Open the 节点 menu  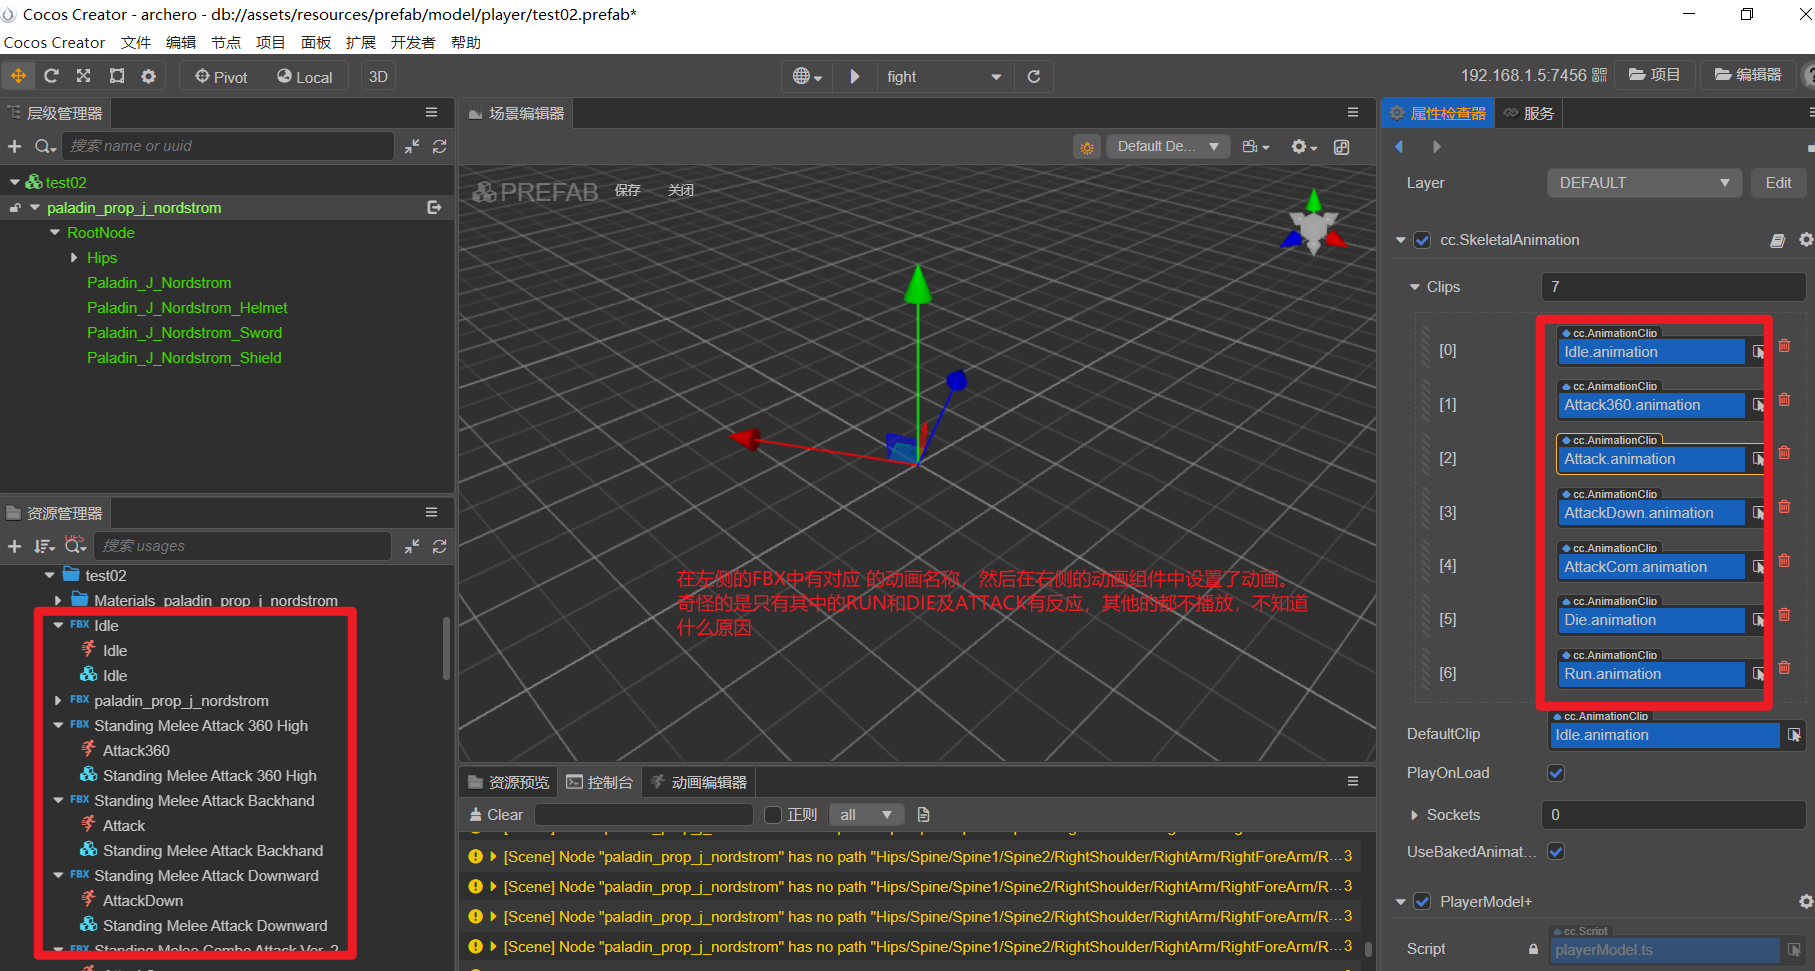tap(226, 43)
